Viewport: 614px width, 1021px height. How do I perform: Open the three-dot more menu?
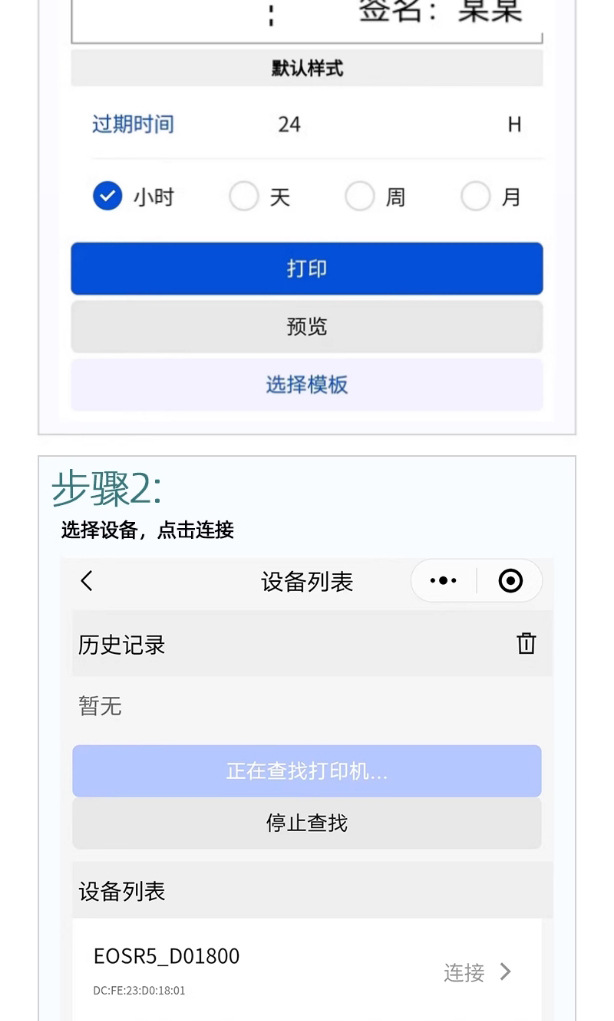[x=443, y=581]
